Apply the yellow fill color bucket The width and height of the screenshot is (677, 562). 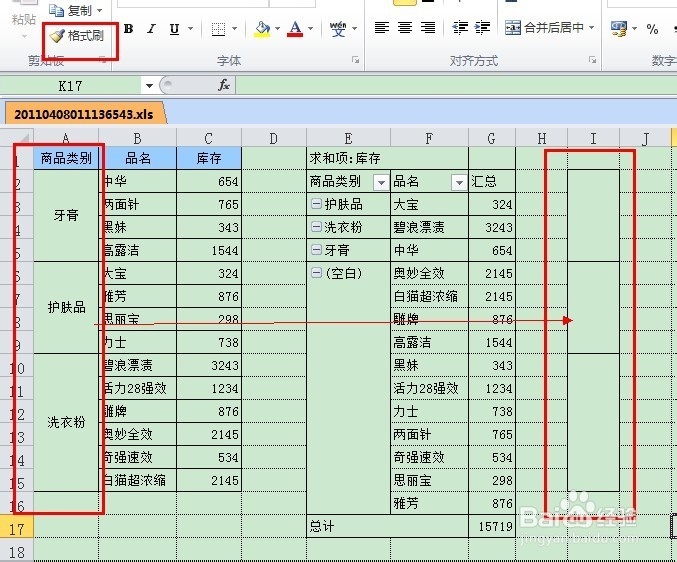click(x=262, y=29)
